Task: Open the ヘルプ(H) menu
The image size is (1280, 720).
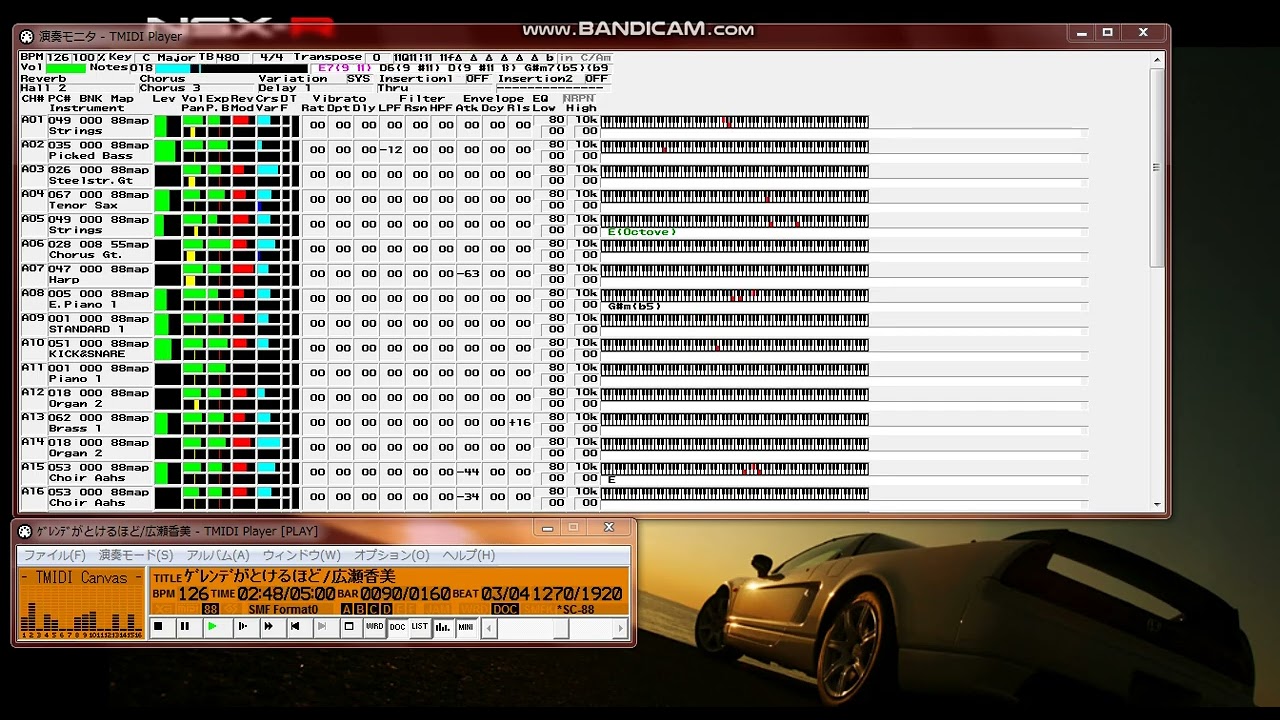Action: click(469, 555)
